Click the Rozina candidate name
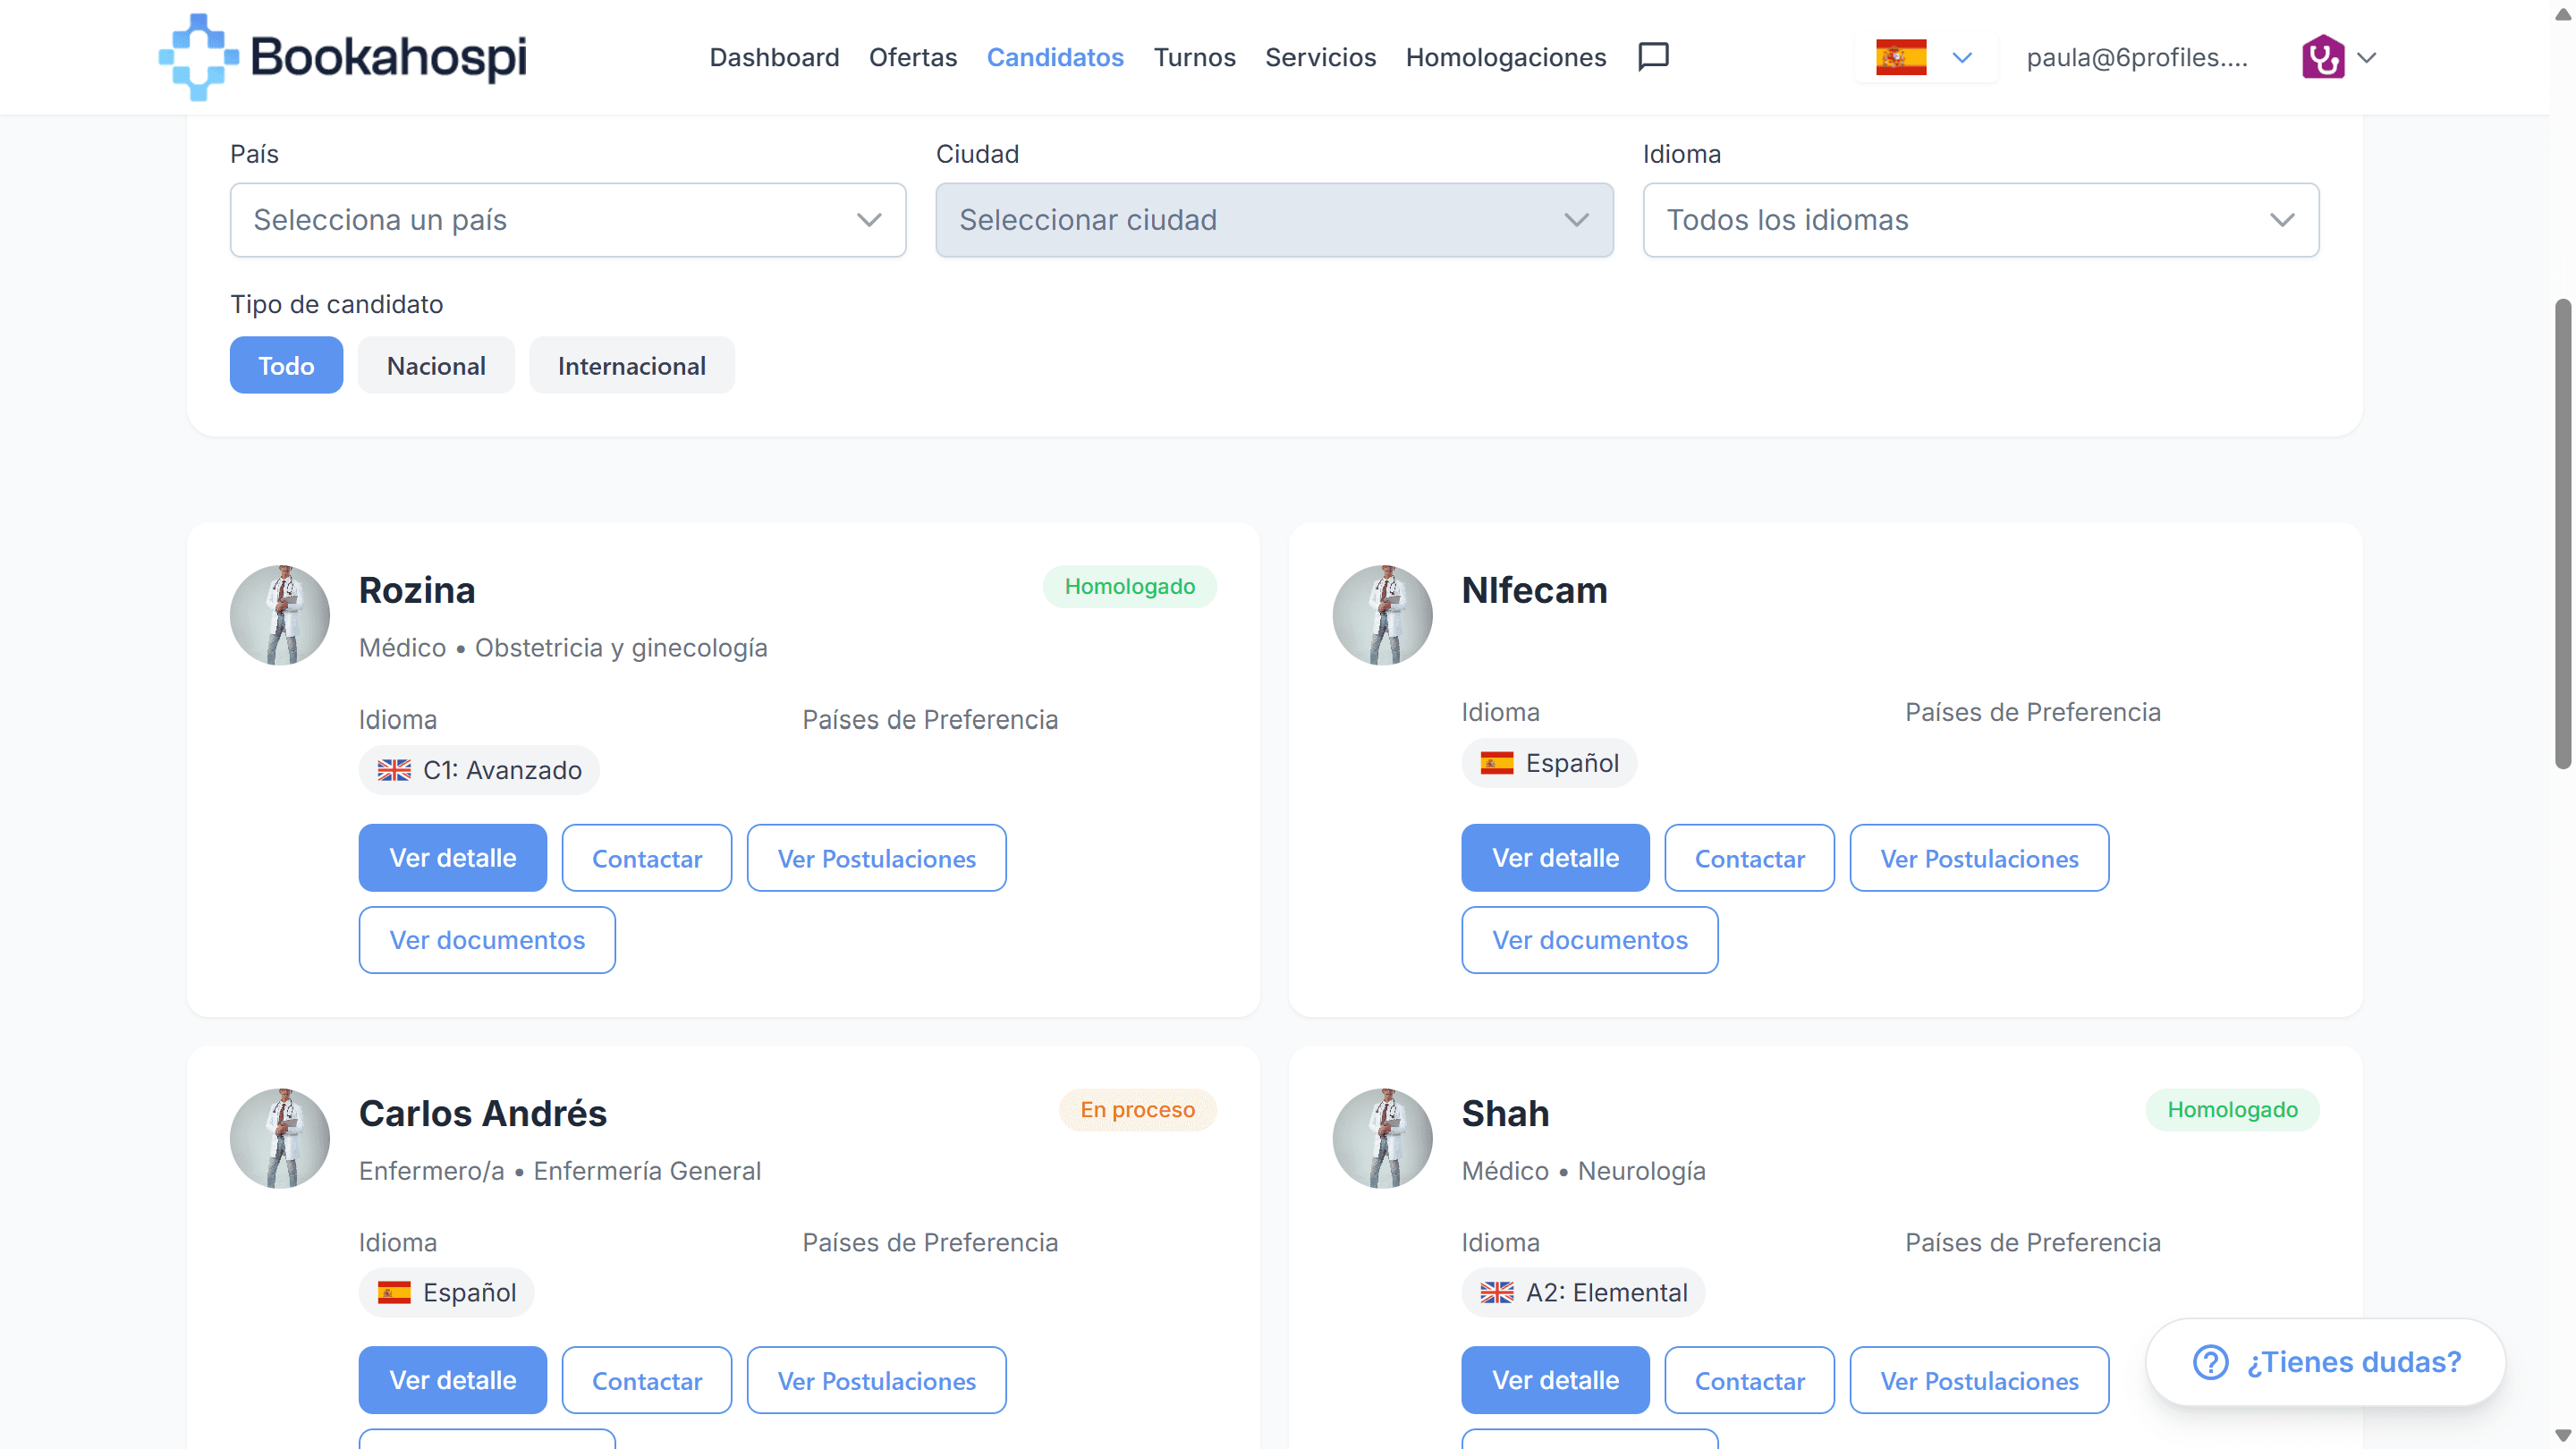The image size is (2576, 1449). pyautogui.click(x=417, y=590)
